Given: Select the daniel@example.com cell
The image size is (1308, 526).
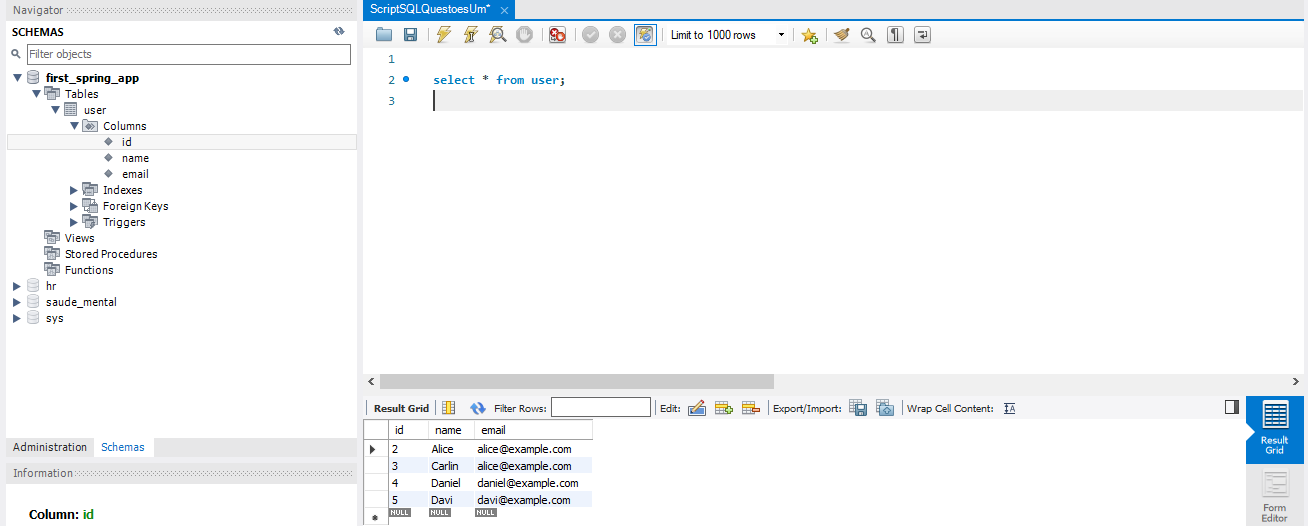Looking at the screenshot, I should click(533, 483).
